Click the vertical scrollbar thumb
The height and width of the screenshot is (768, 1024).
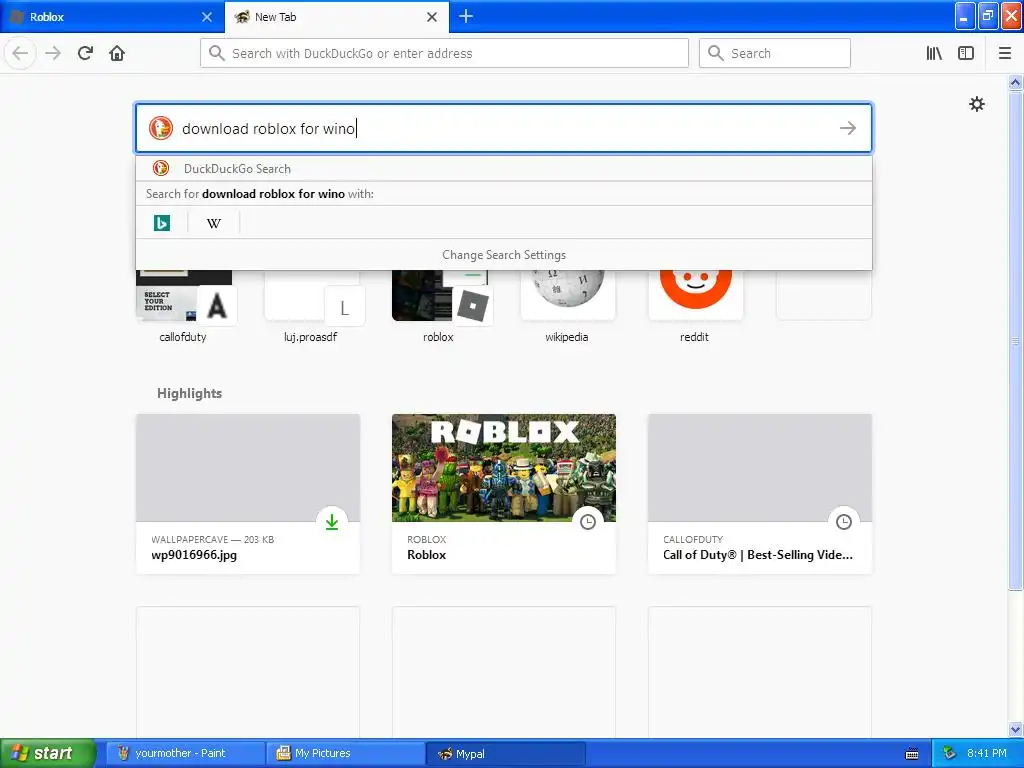[1016, 340]
